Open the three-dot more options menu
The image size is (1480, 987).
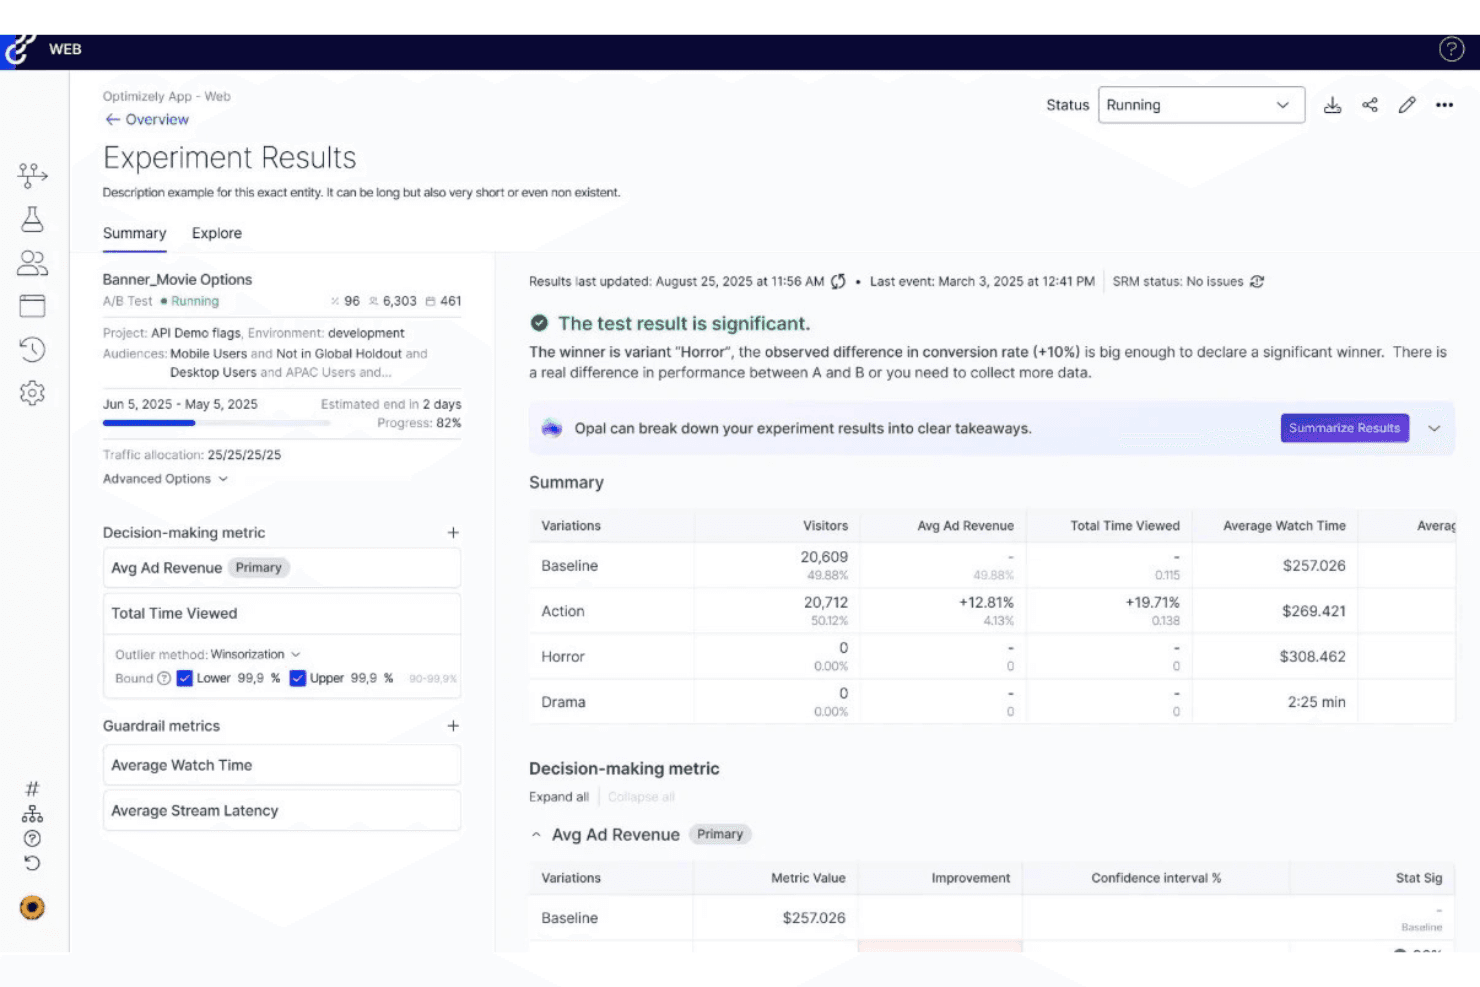click(x=1444, y=105)
